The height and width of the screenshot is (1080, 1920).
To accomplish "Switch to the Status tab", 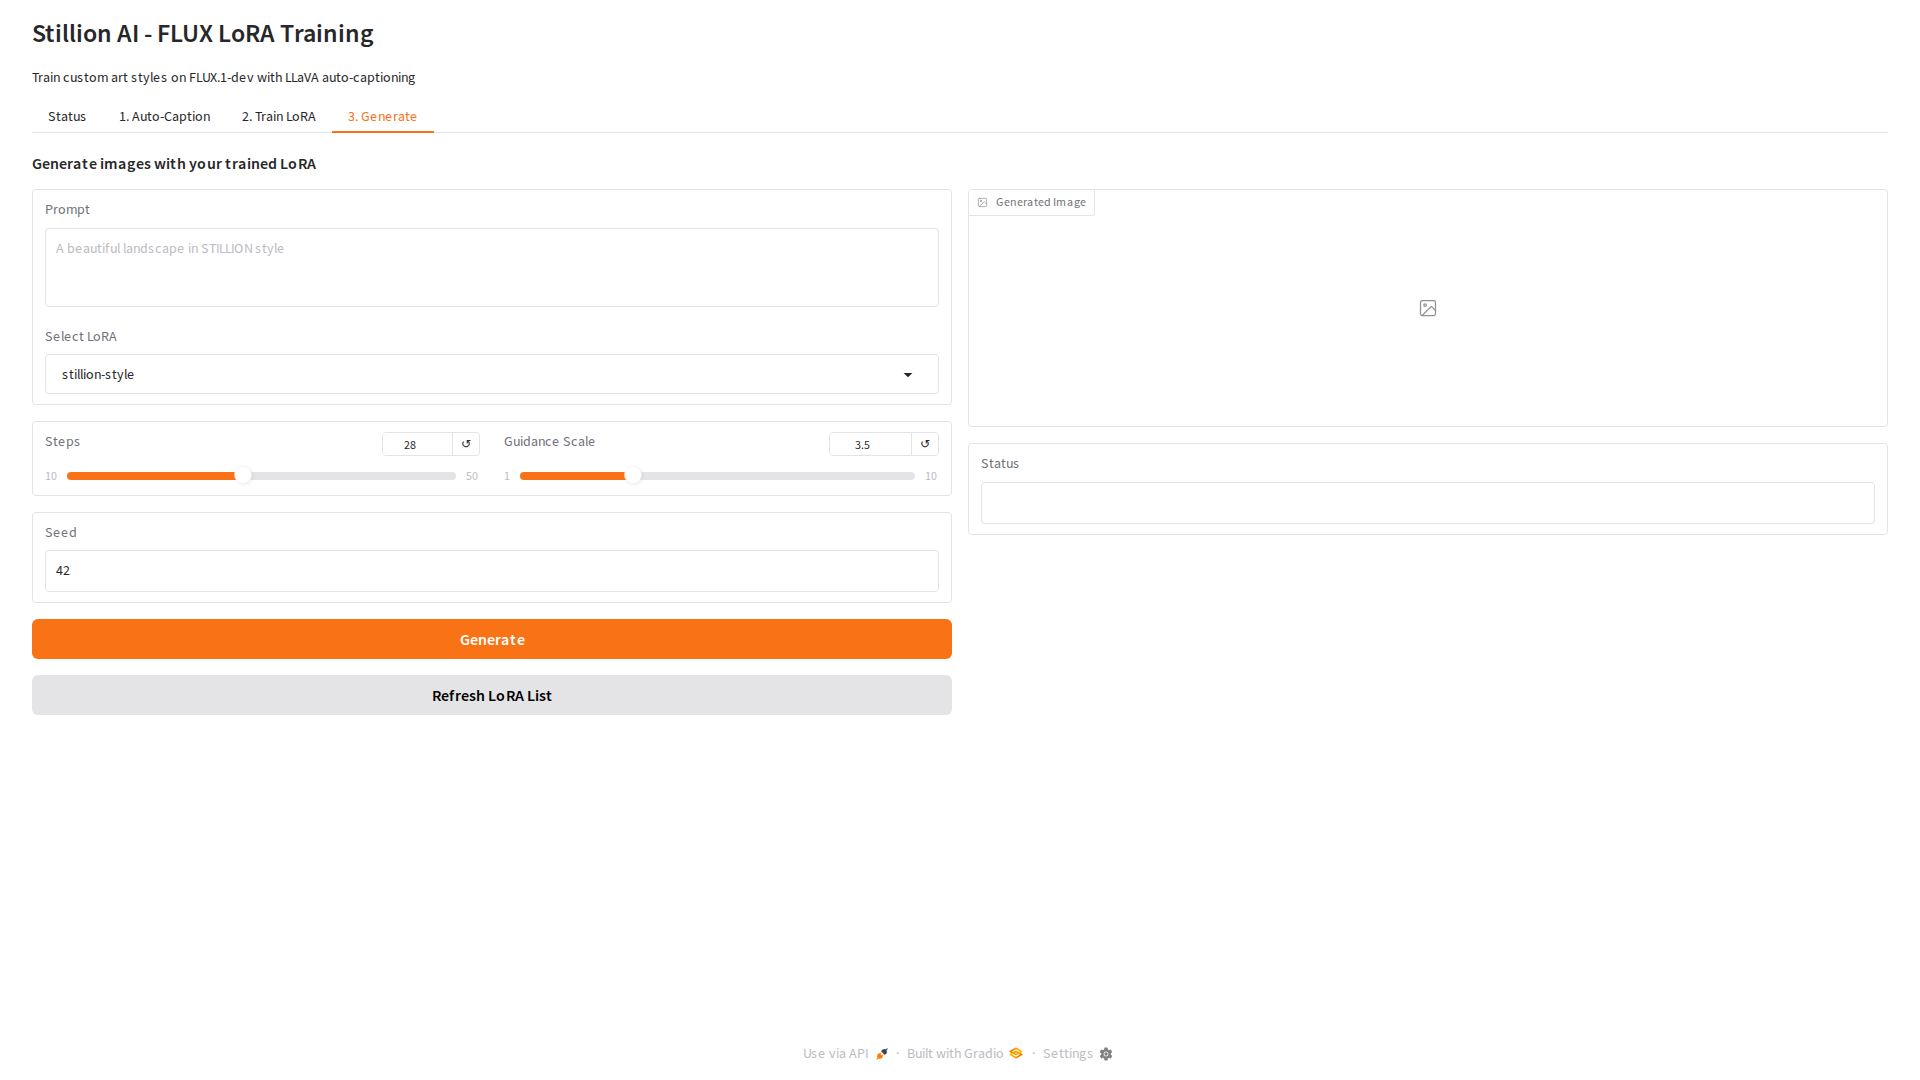I will [67, 117].
